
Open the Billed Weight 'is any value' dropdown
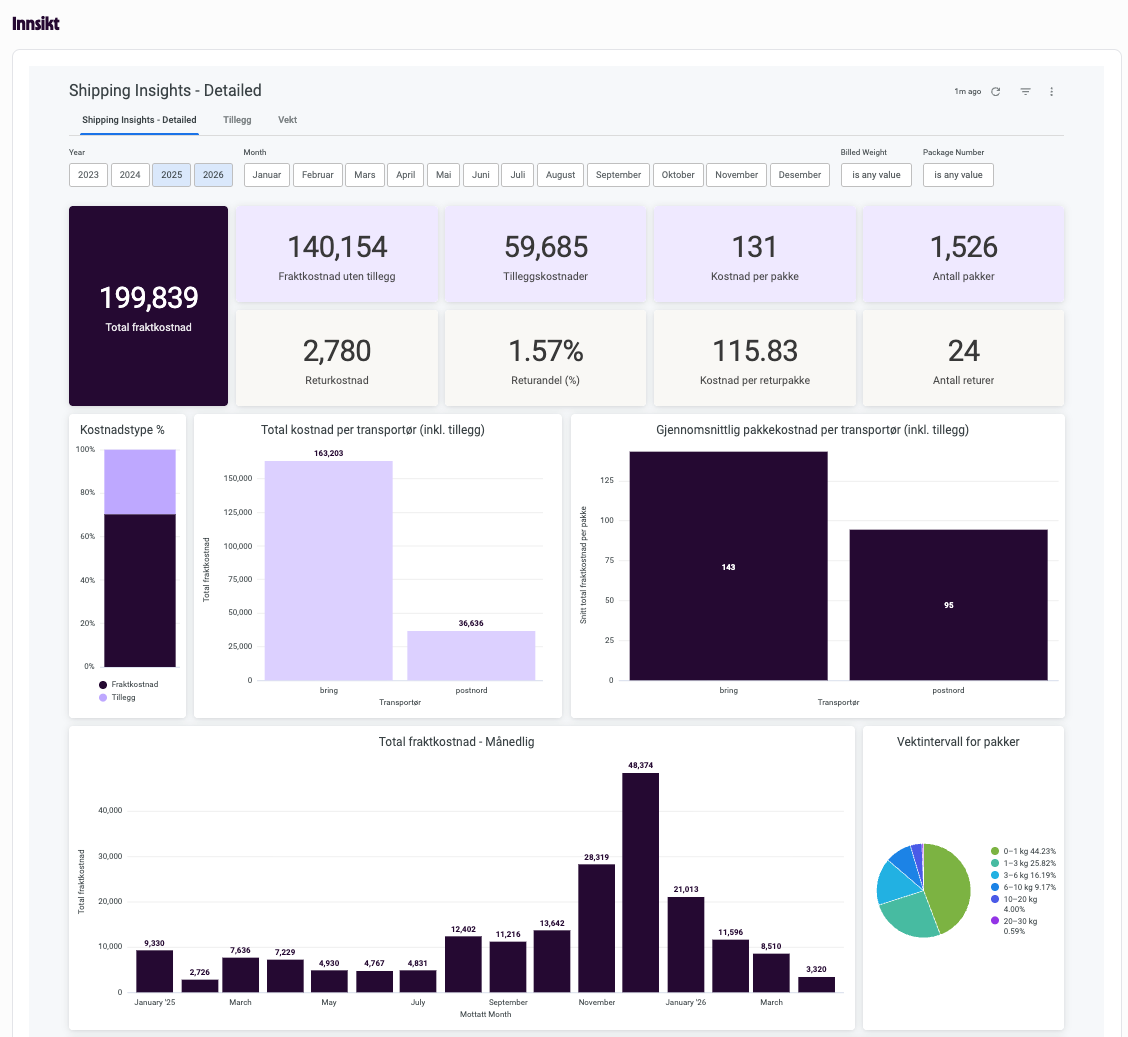[876, 174]
